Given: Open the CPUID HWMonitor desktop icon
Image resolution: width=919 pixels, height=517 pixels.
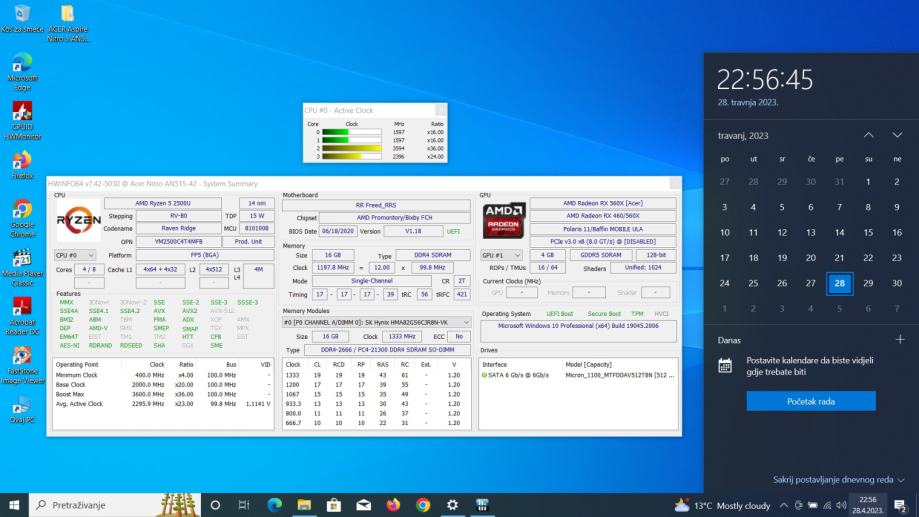Looking at the screenshot, I should 22,112.
